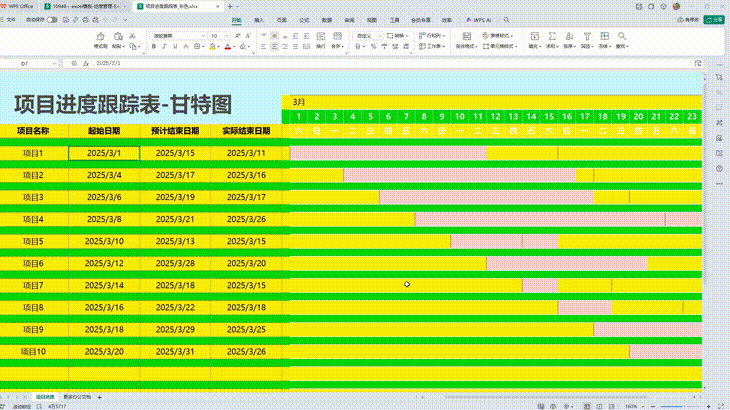This screenshot has height=410, width=730.
Task: Open a new tab with plus button
Action: pos(229,6)
